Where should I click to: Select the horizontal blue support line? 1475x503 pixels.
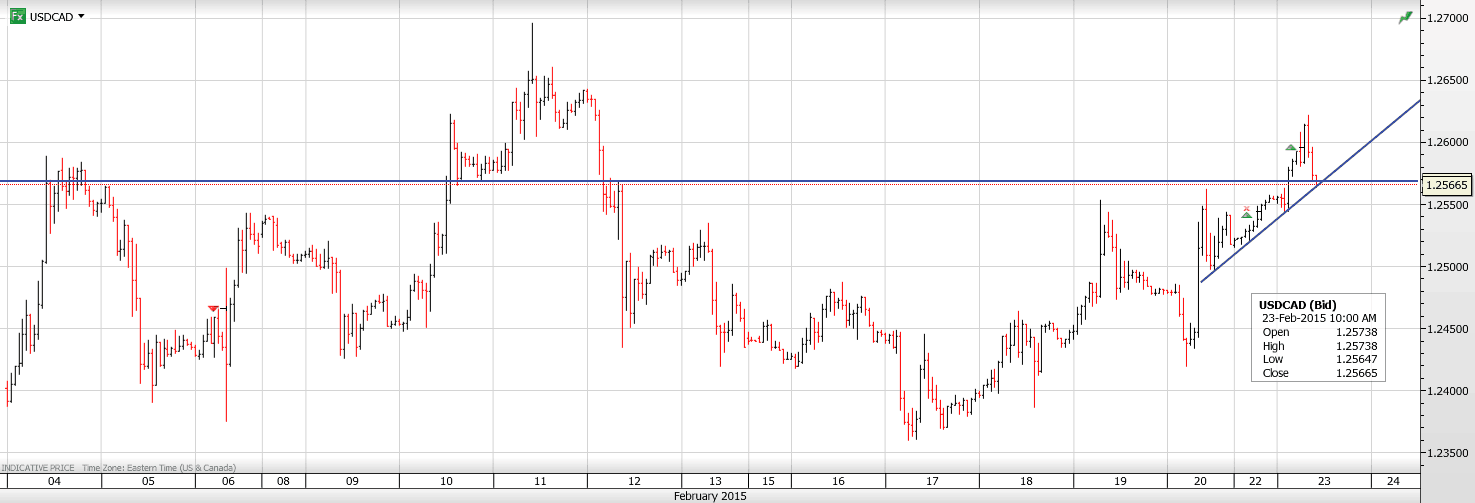pos(700,181)
